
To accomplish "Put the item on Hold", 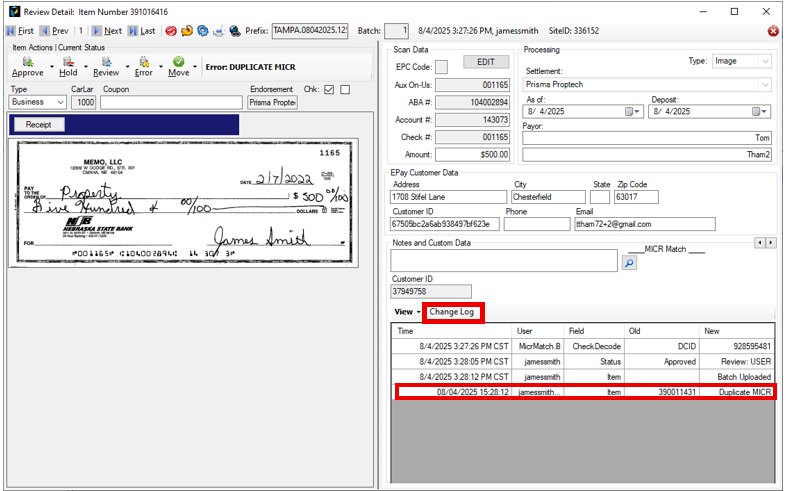I will click(68, 67).
